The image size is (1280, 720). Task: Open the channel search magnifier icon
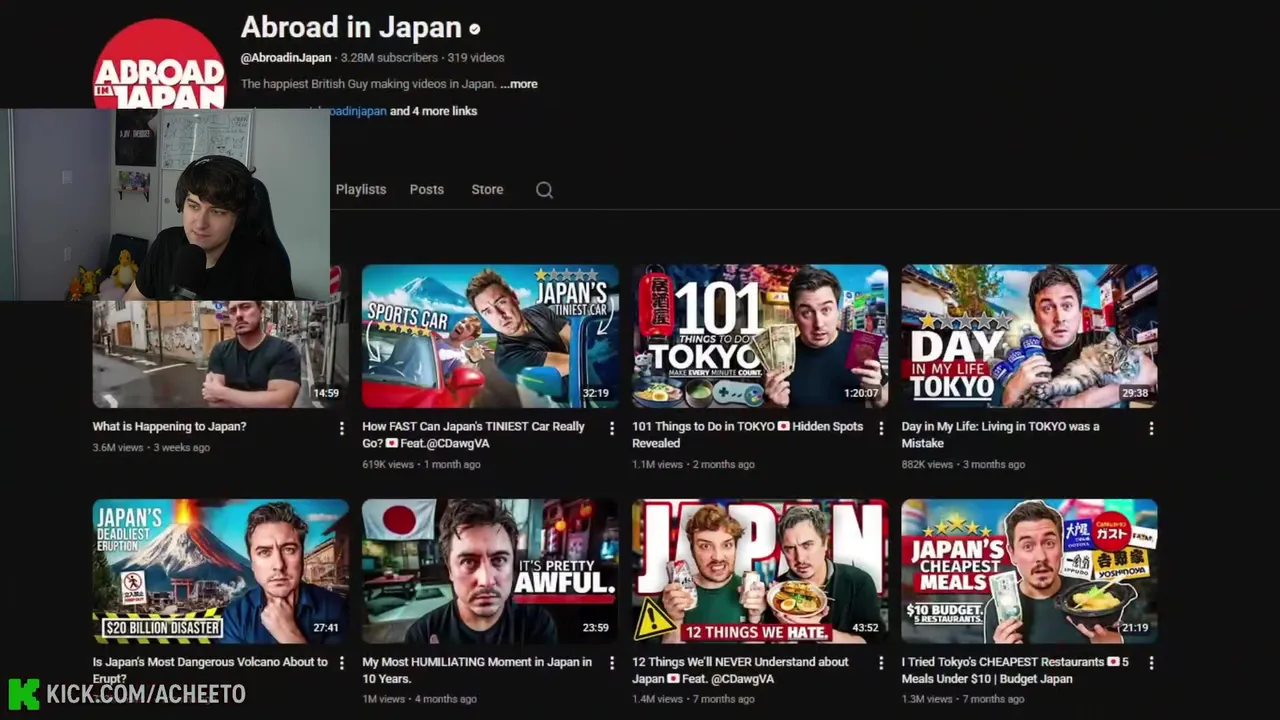(544, 190)
